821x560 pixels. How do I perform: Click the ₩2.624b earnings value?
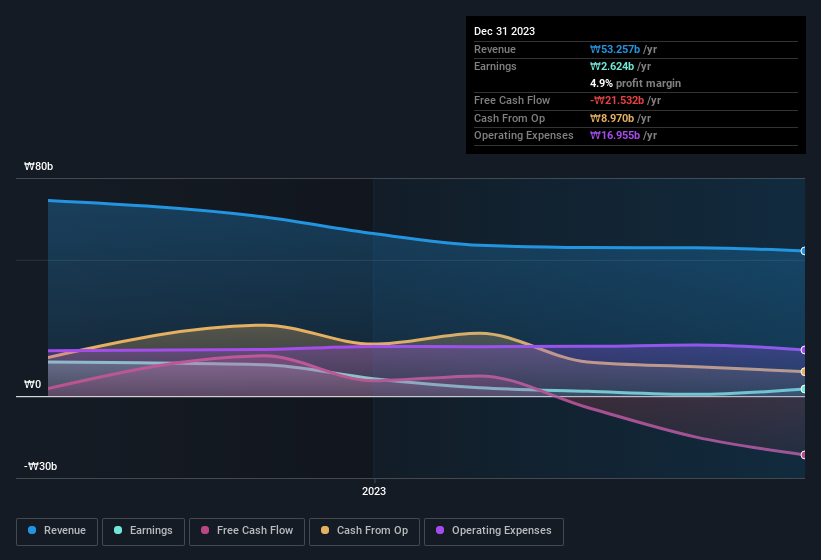pos(612,66)
